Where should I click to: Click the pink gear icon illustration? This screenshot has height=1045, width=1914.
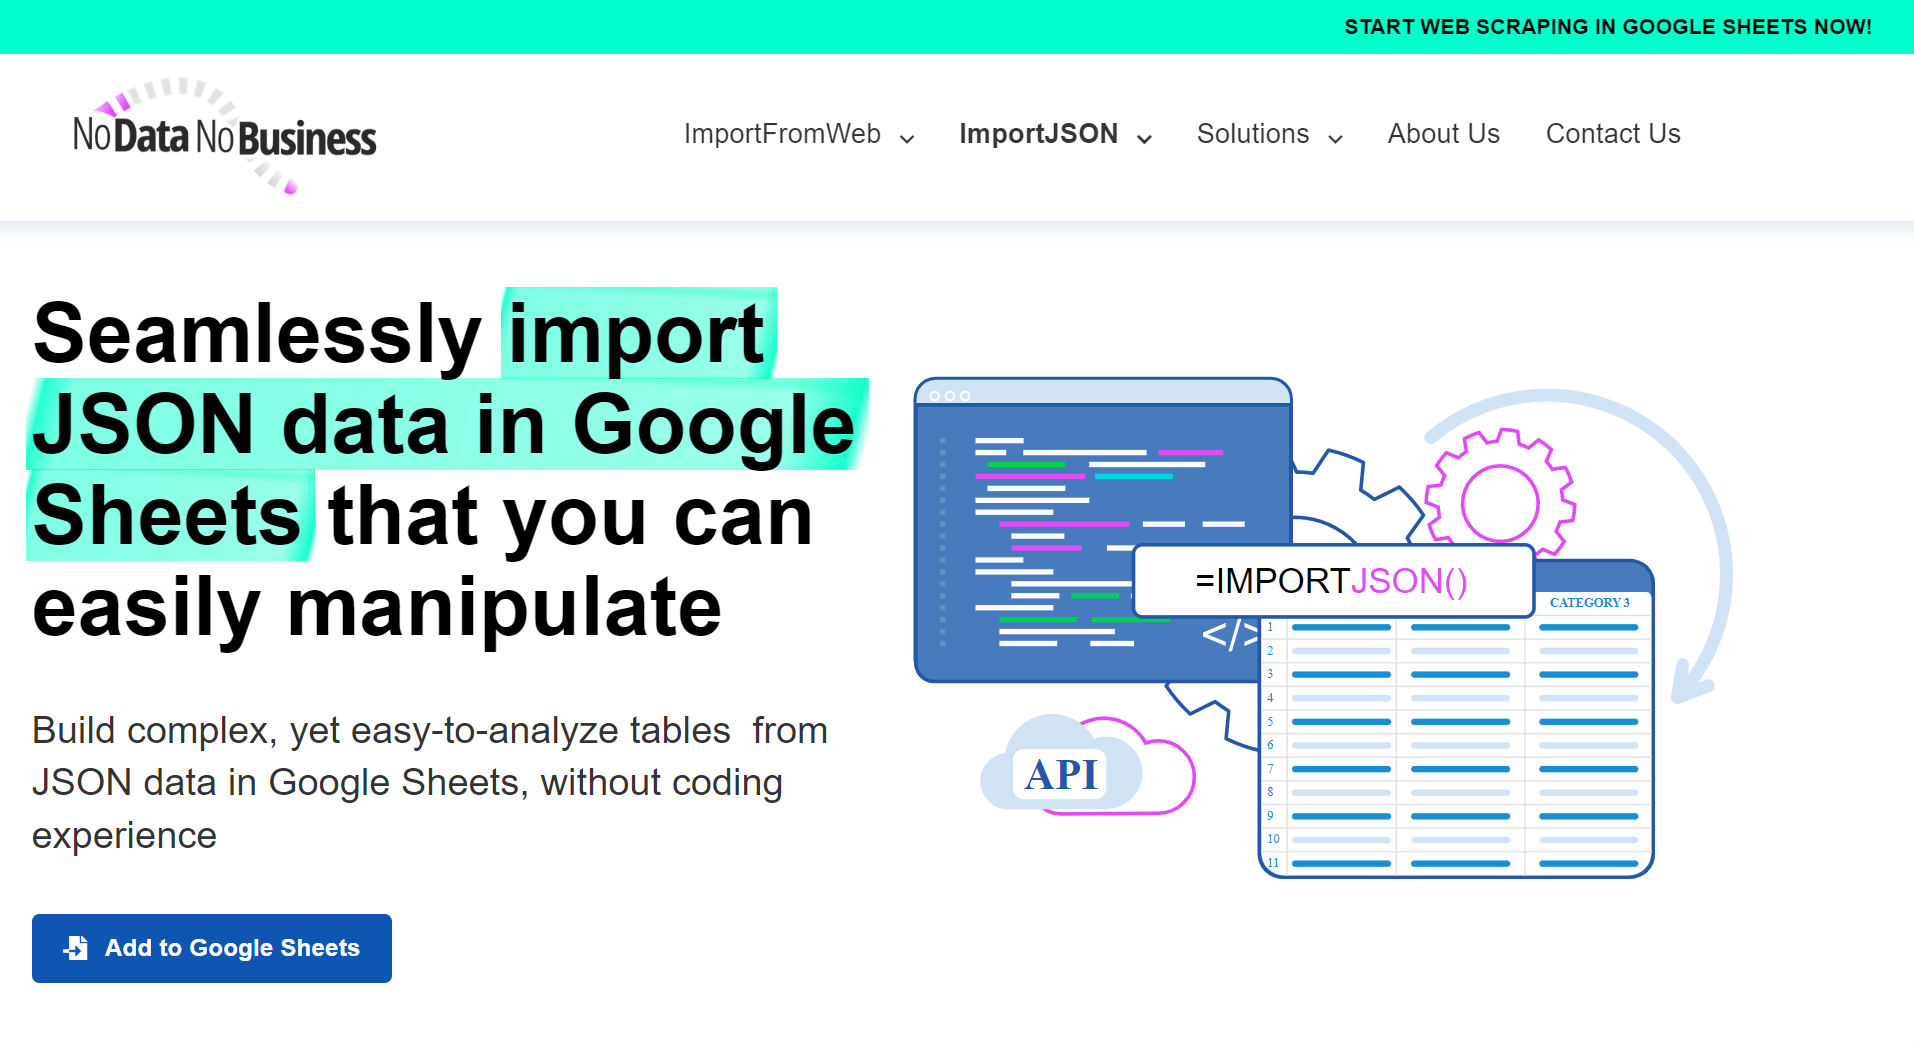coord(1500,494)
